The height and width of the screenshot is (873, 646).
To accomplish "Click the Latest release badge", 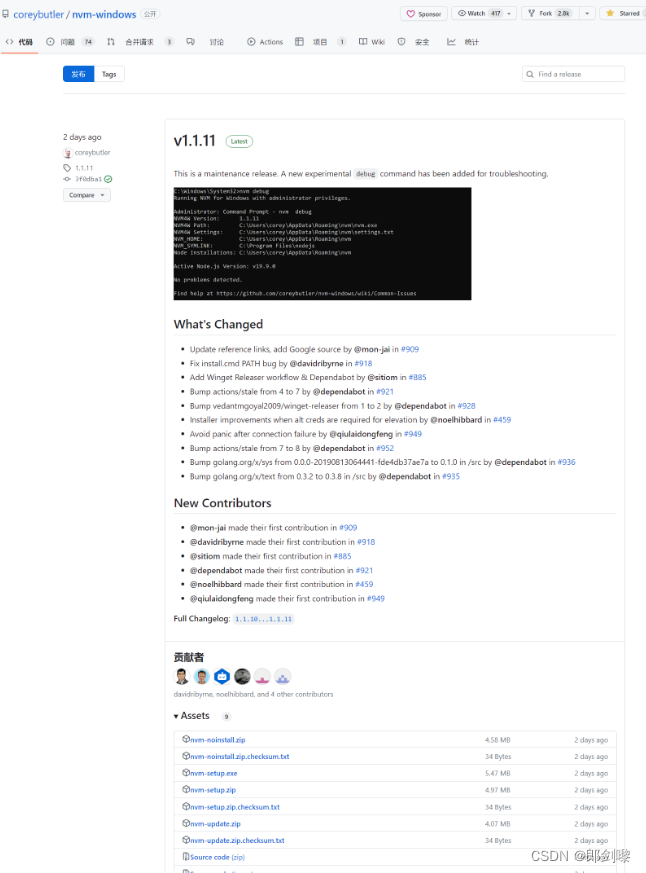I will point(239,141).
